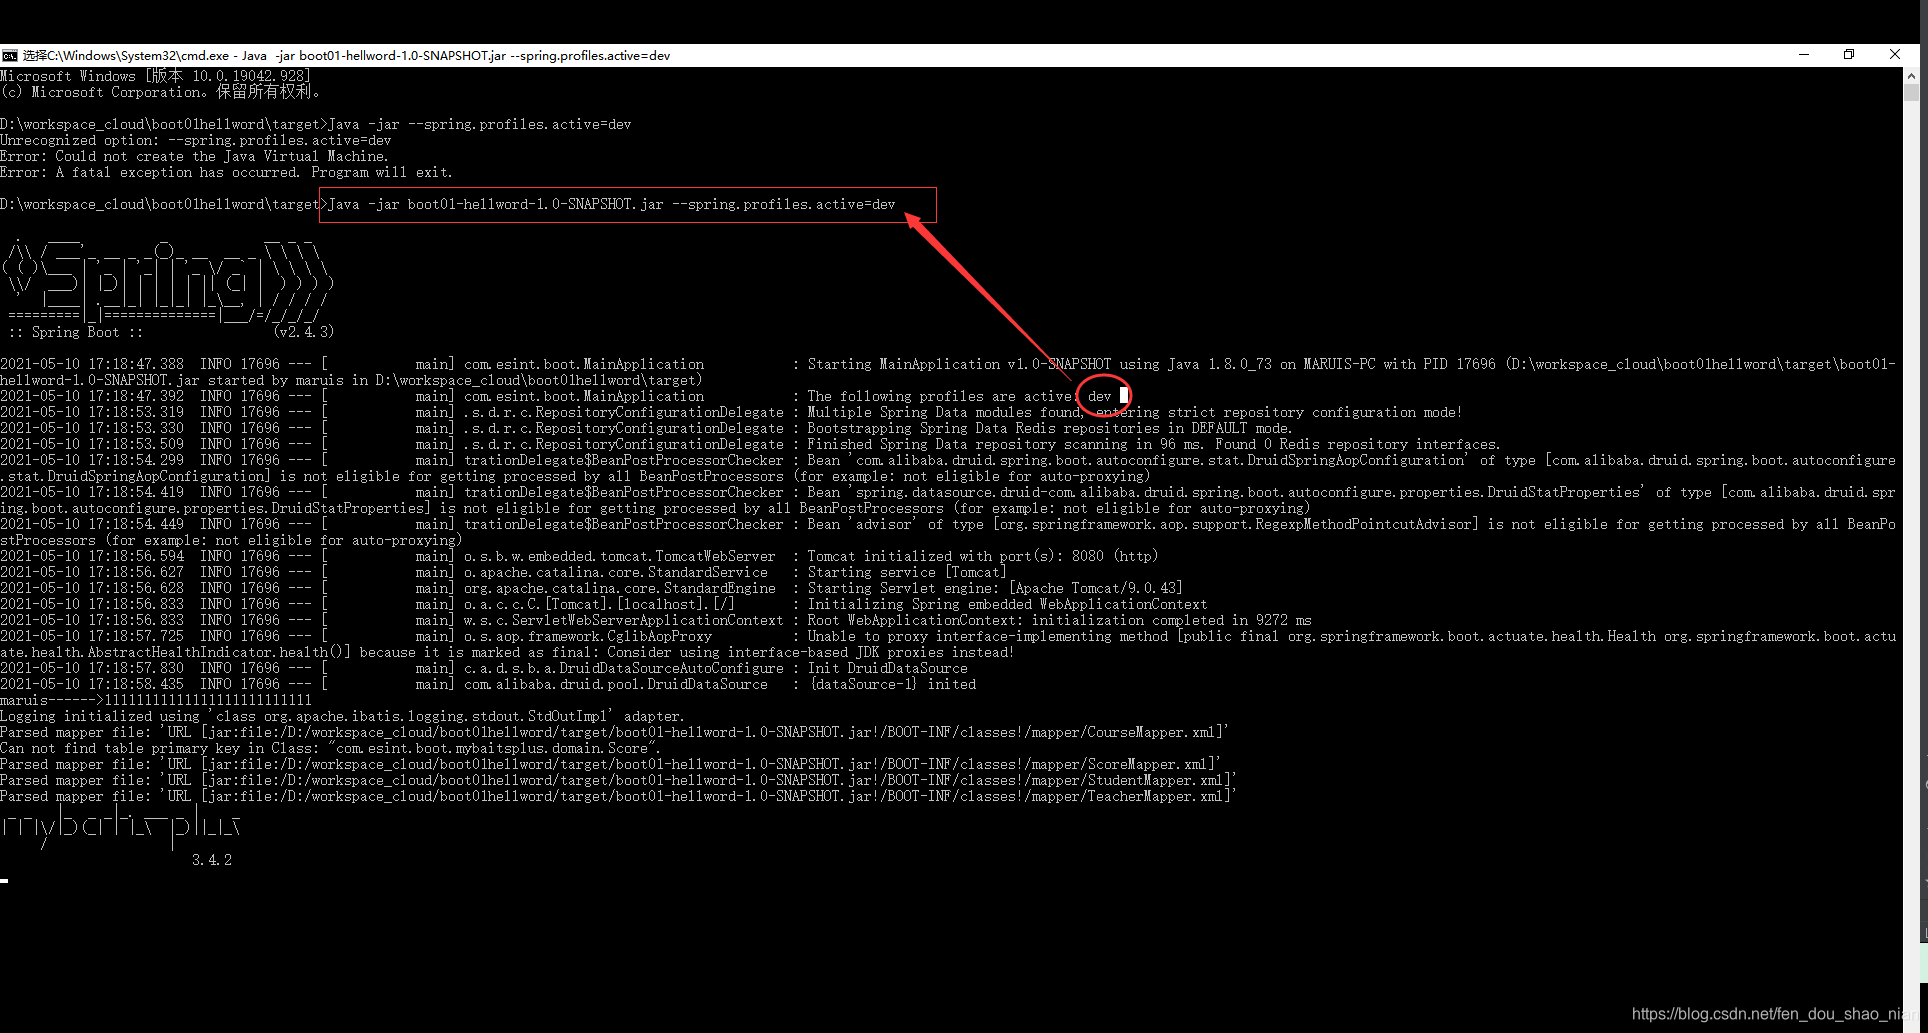Close the cmd.exe window
The height and width of the screenshot is (1033, 1928).
point(1894,55)
